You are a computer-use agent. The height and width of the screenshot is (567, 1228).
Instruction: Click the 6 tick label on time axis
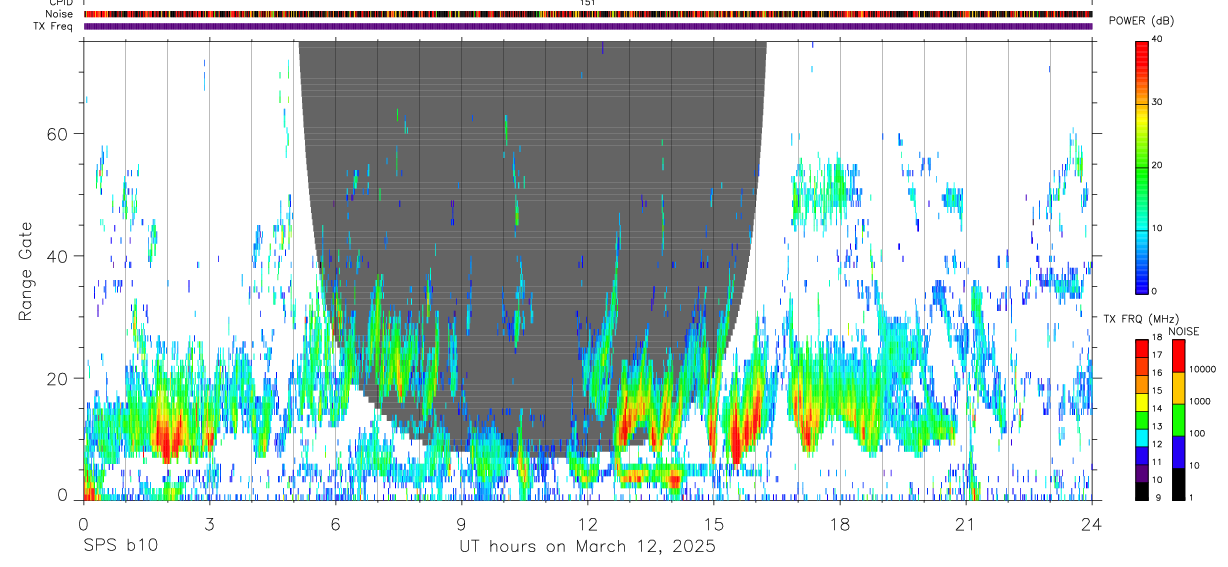[335, 523]
